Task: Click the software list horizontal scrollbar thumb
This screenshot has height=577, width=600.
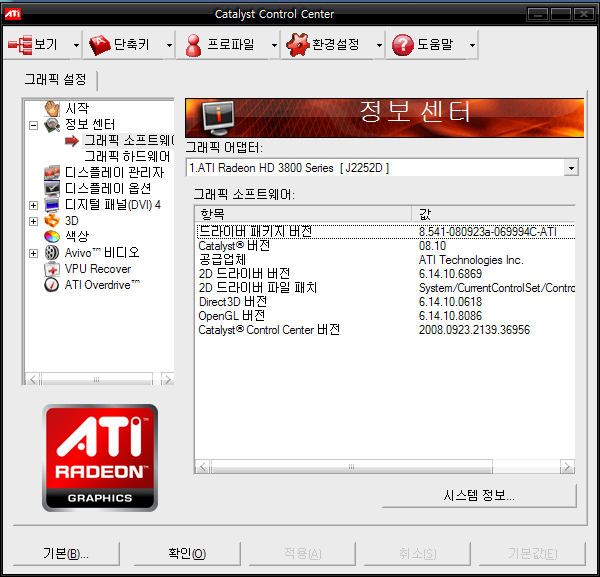Action: [x=351, y=467]
